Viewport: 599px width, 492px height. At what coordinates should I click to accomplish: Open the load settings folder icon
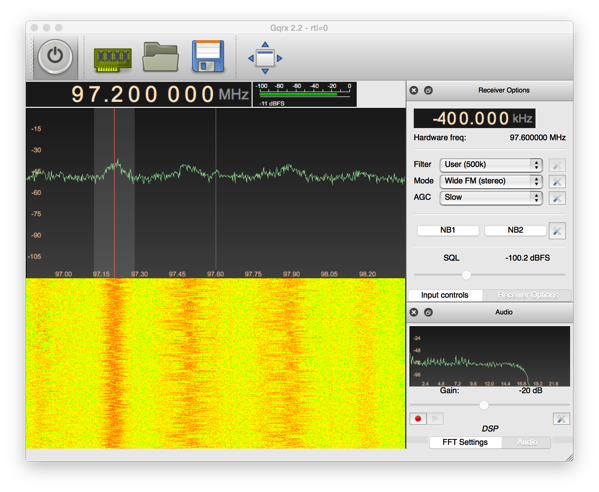click(160, 57)
